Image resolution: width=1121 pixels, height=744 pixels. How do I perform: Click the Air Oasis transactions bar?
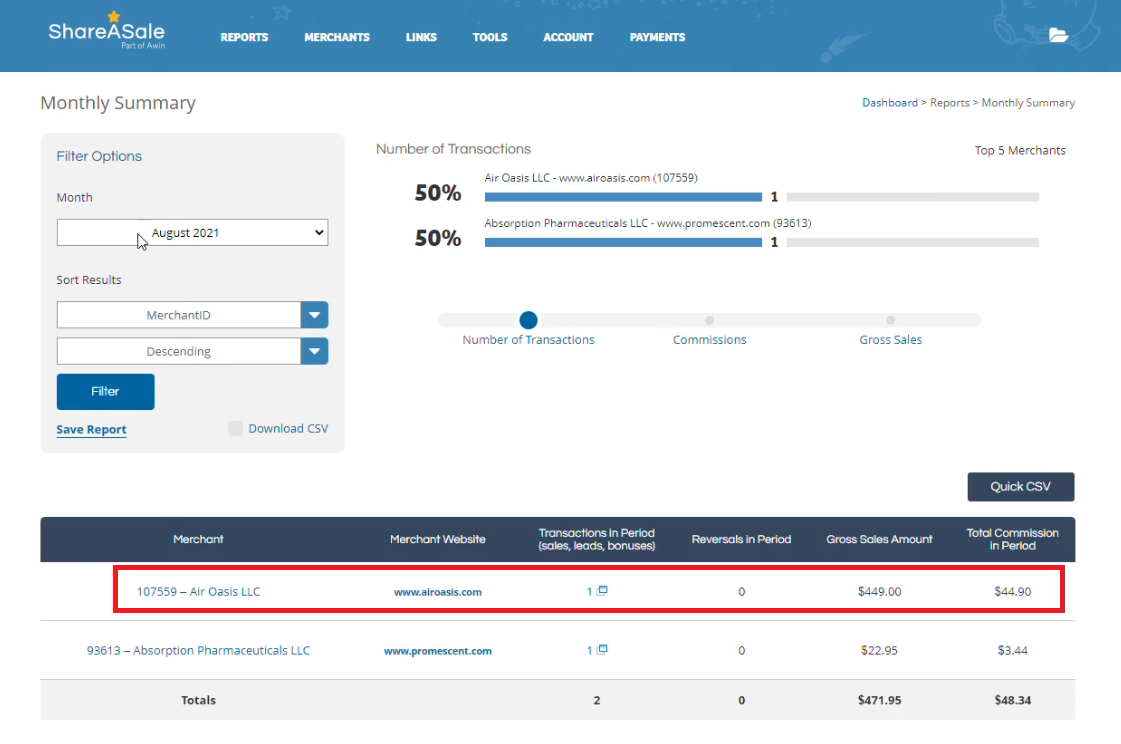tap(623, 197)
